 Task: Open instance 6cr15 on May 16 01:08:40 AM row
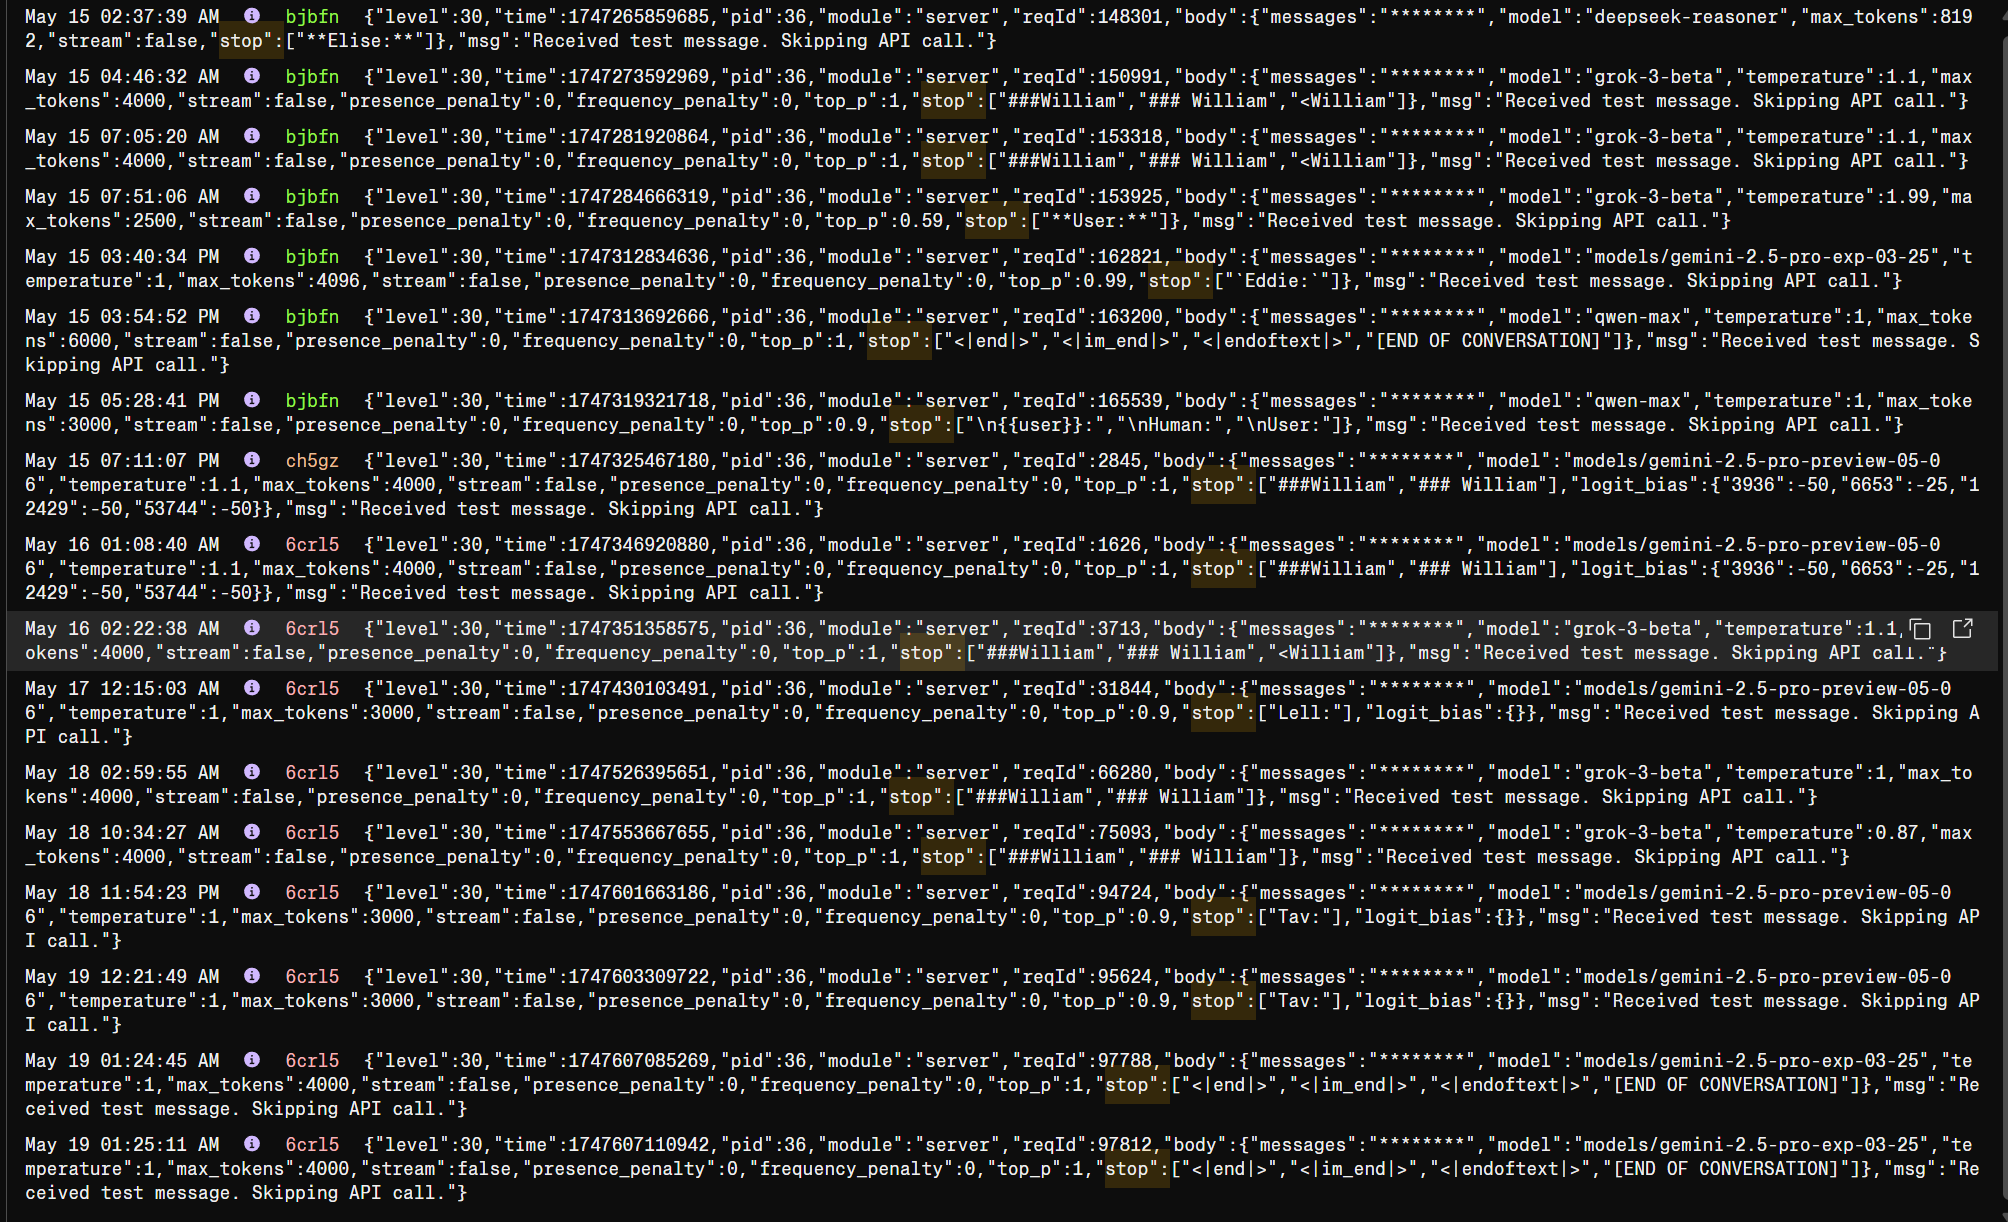tap(312, 545)
